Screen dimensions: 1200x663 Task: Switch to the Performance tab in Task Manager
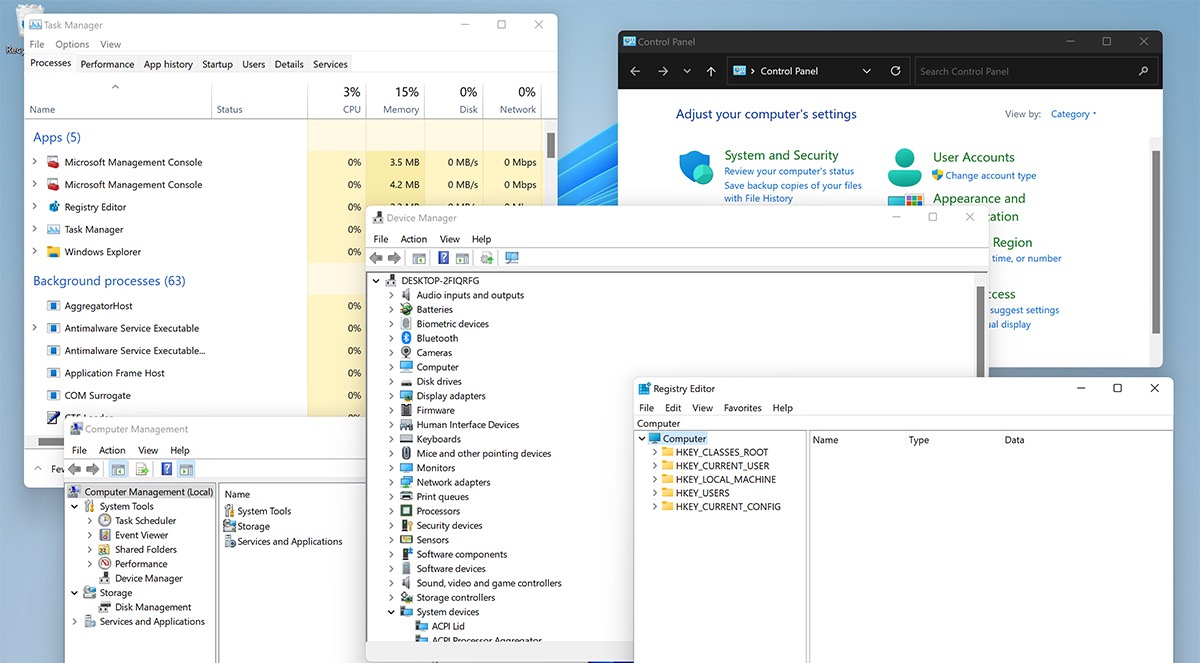coord(107,64)
